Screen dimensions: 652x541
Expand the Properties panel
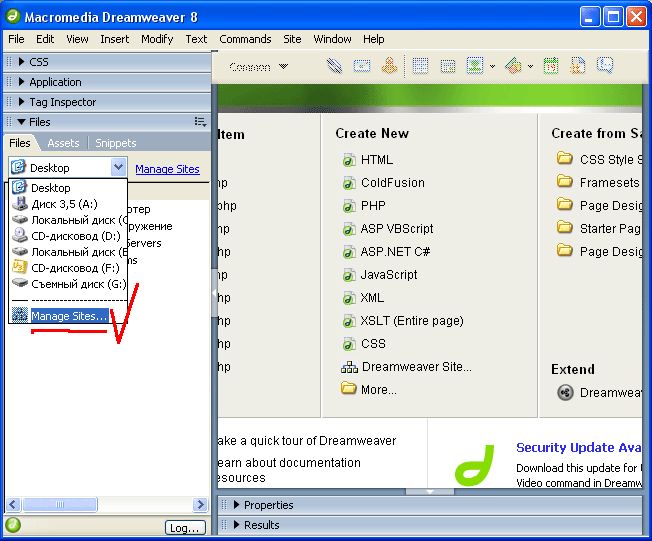coord(236,505)
